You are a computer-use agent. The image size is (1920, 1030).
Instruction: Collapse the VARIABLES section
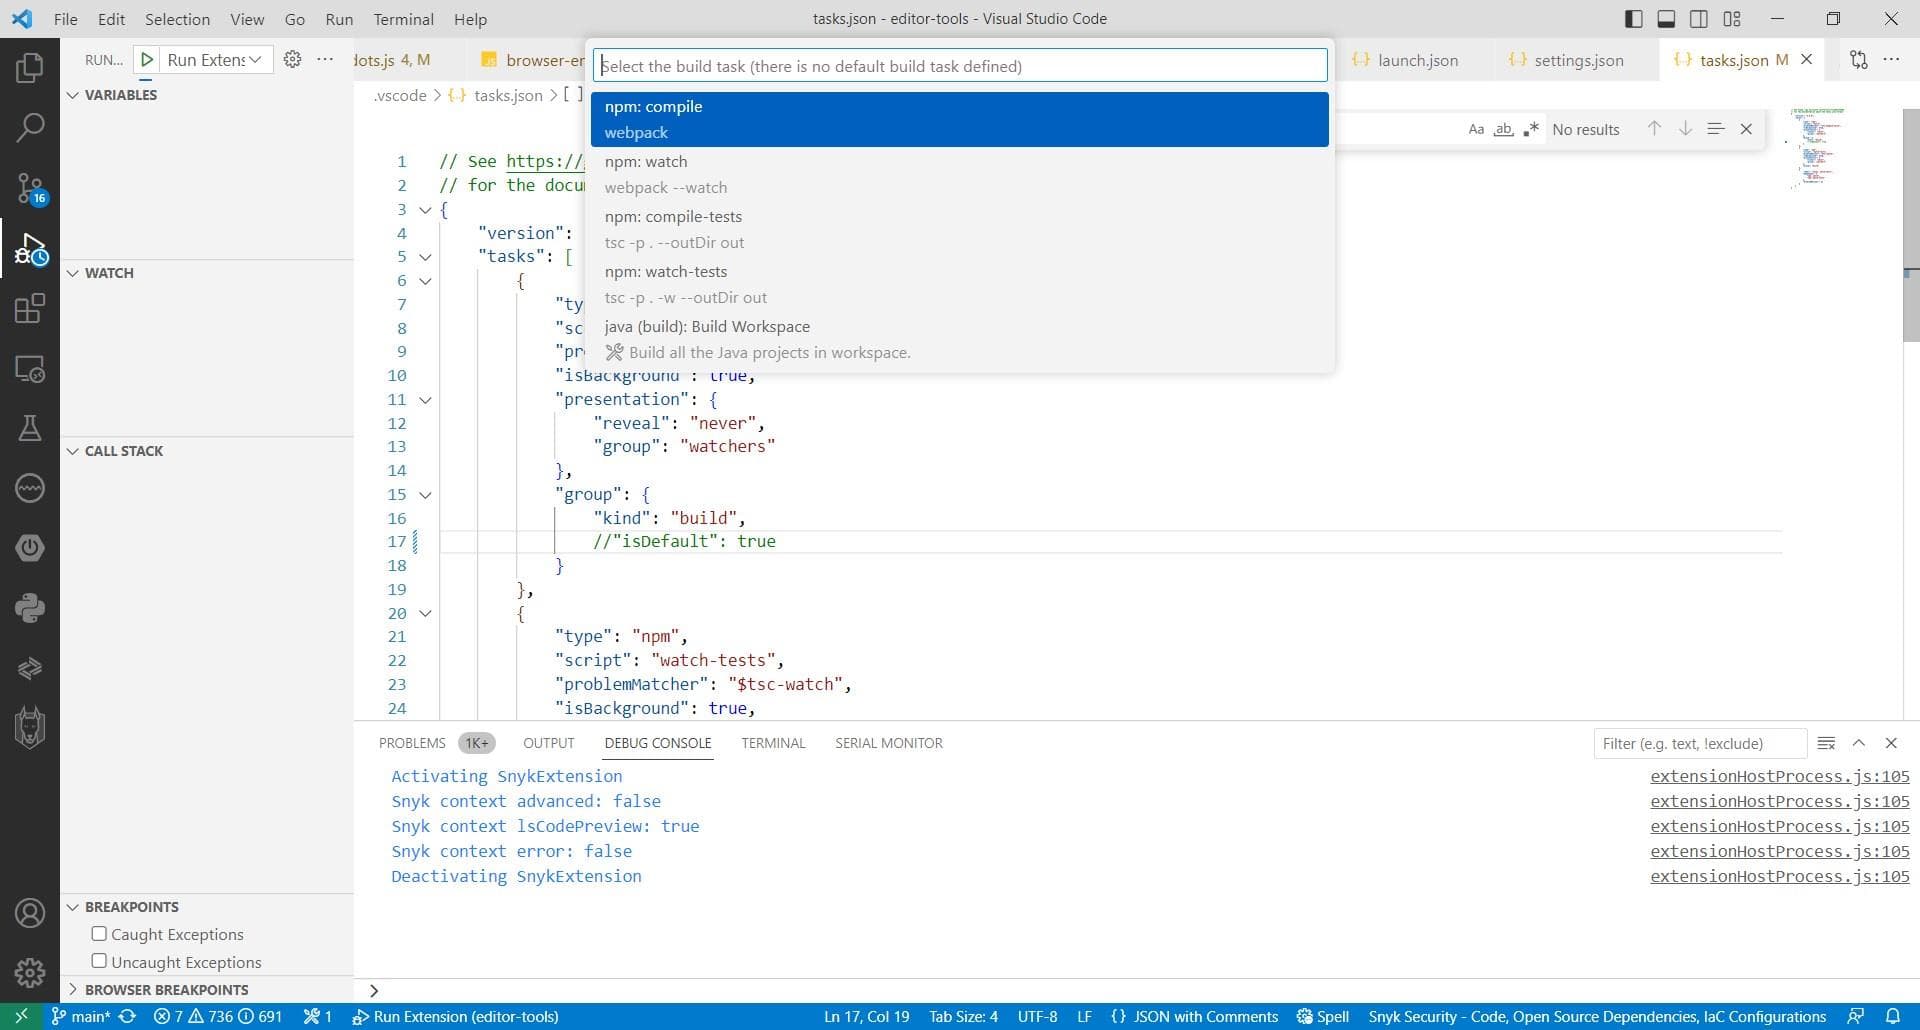point(72,95)
